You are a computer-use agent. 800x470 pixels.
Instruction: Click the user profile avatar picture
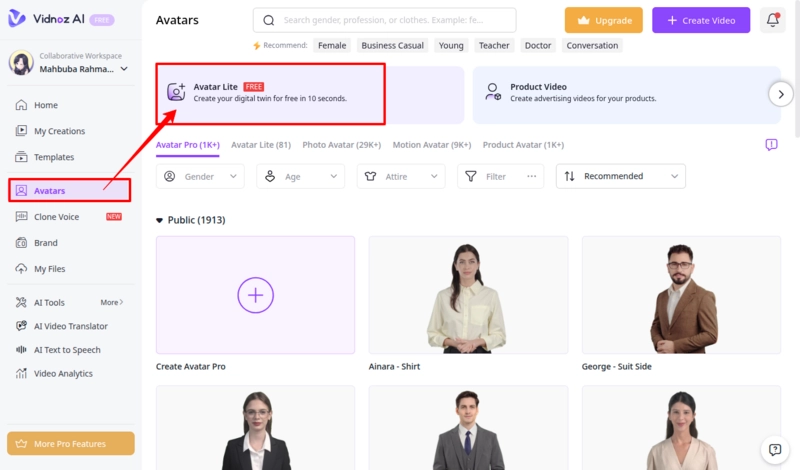(x=21, y=62)
